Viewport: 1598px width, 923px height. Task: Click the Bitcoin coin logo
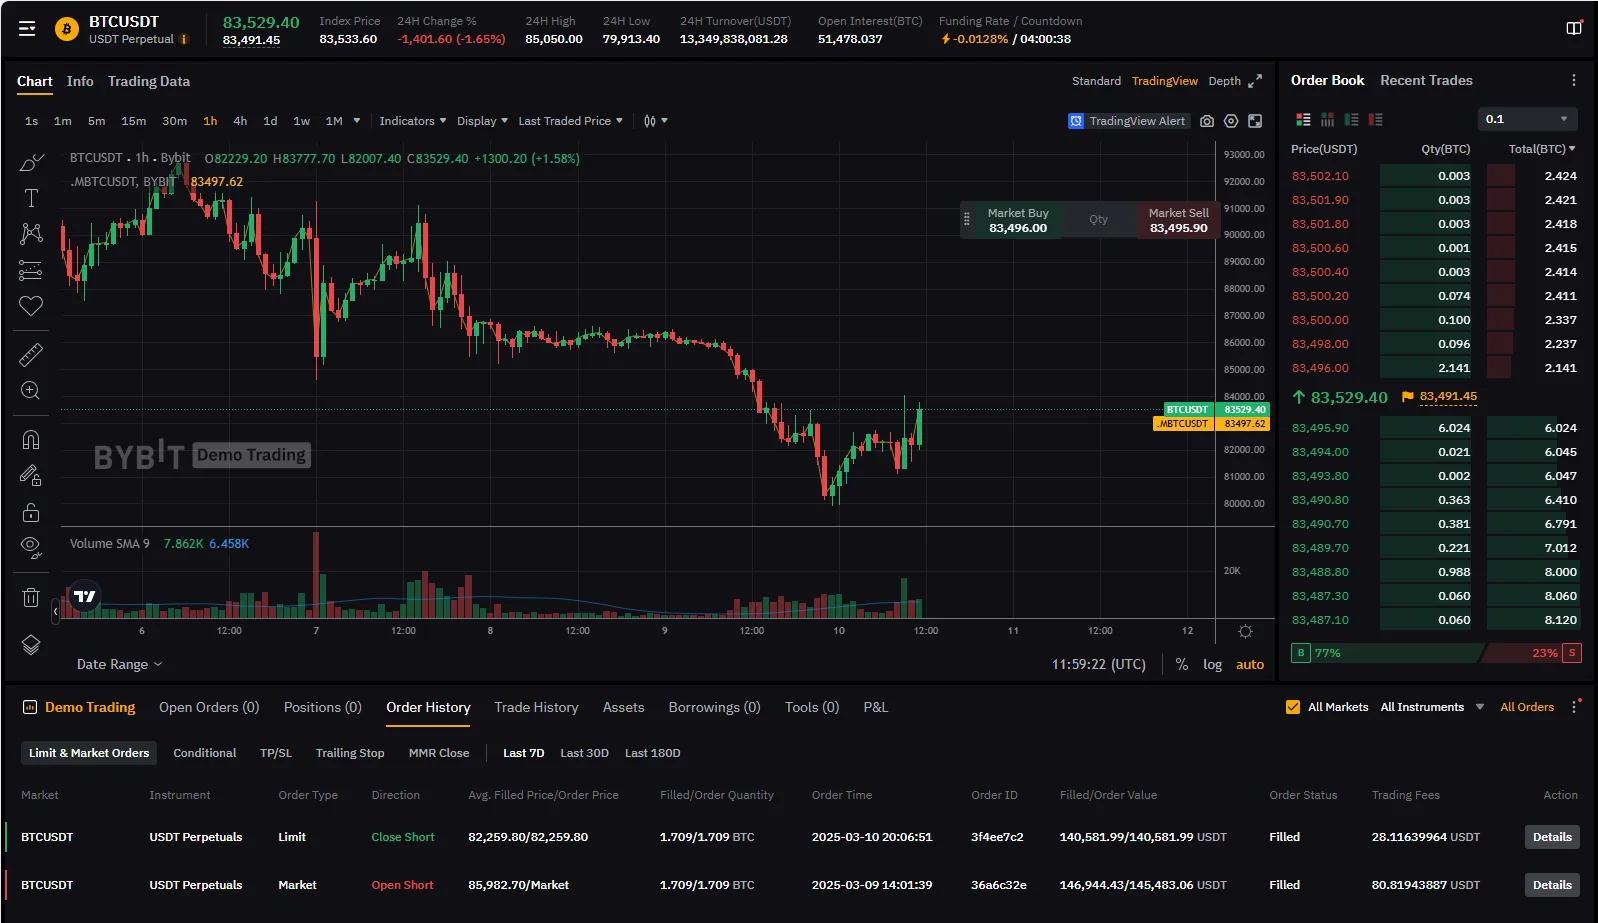click(67, 30)
